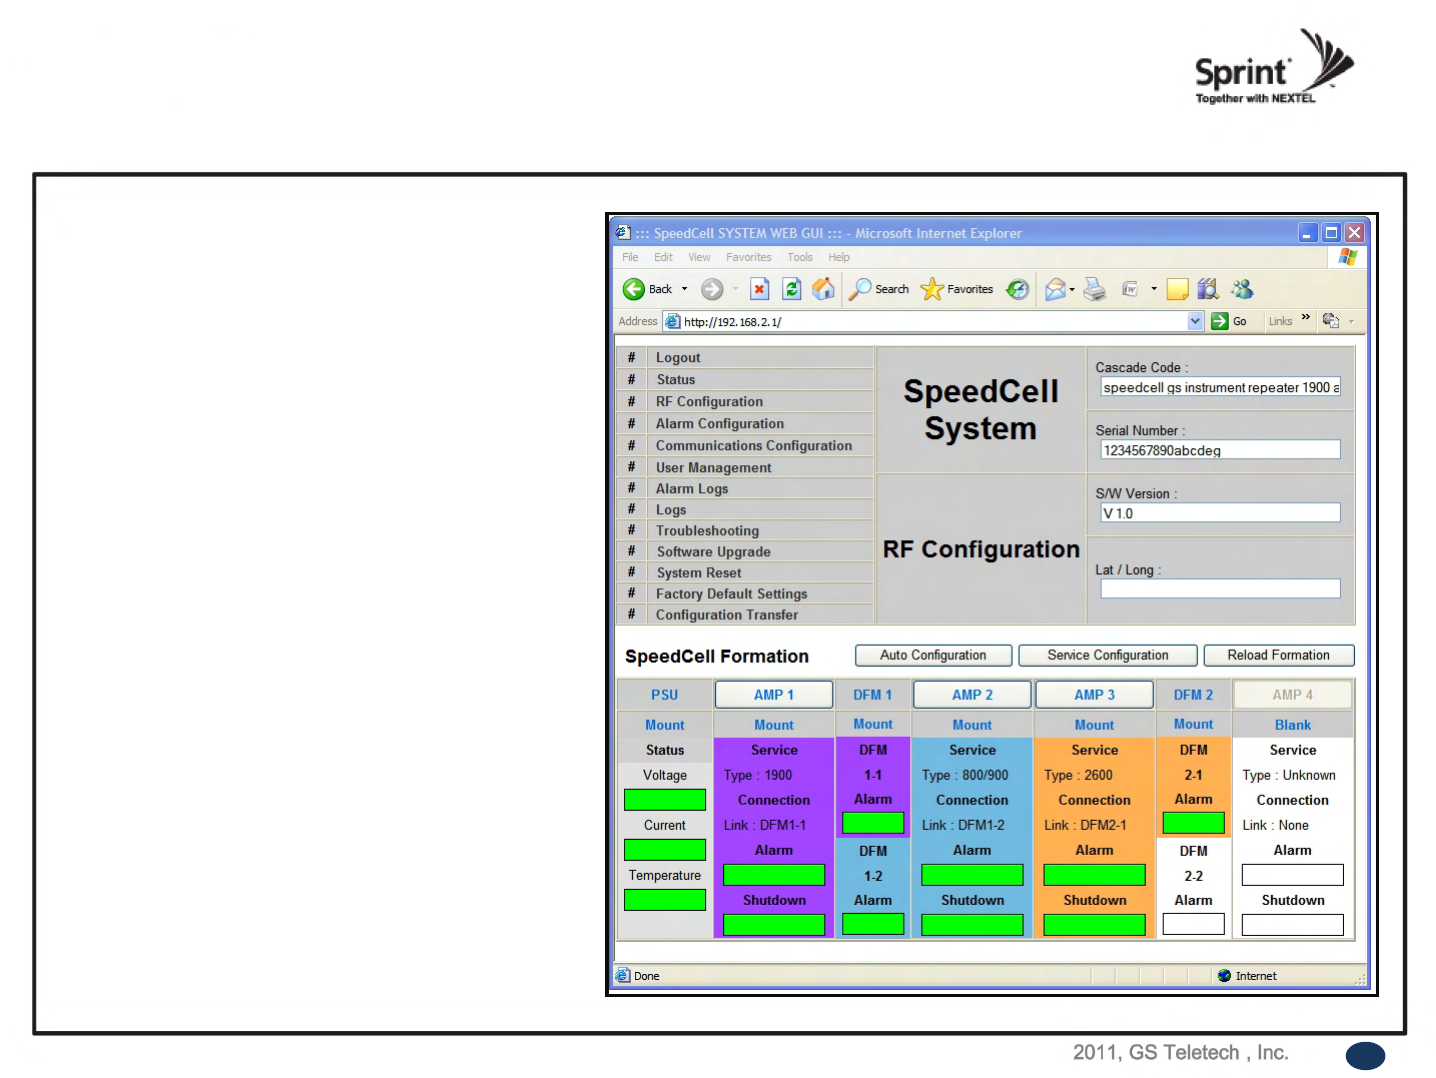The width and height of the screenshot is (1436, 1078).
Task: Go to the Home page icon
Action: coord(823,289)
